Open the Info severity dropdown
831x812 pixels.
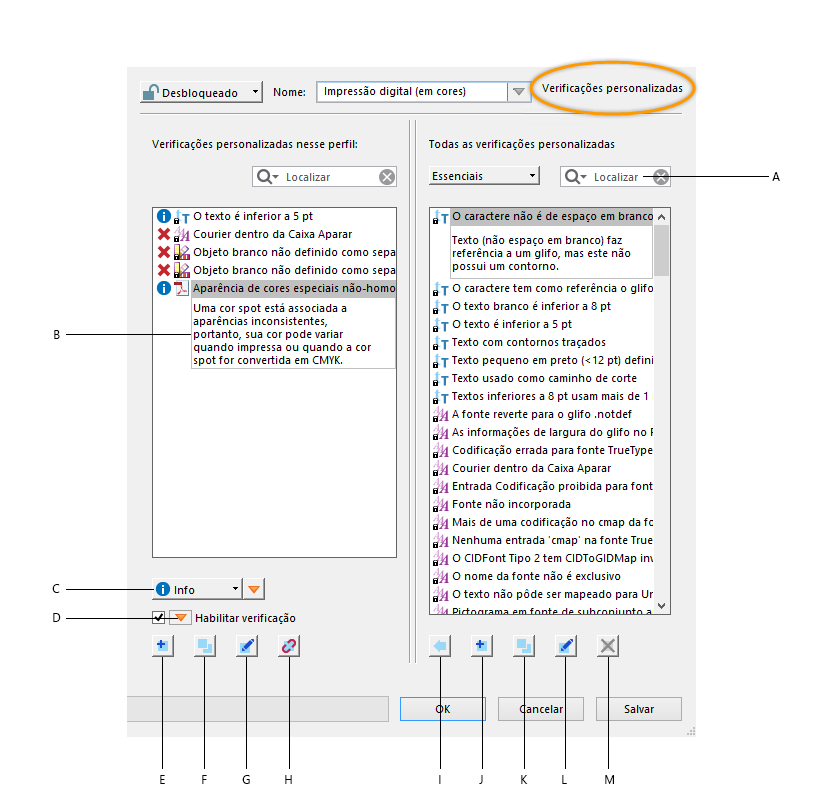click(197, 589)
